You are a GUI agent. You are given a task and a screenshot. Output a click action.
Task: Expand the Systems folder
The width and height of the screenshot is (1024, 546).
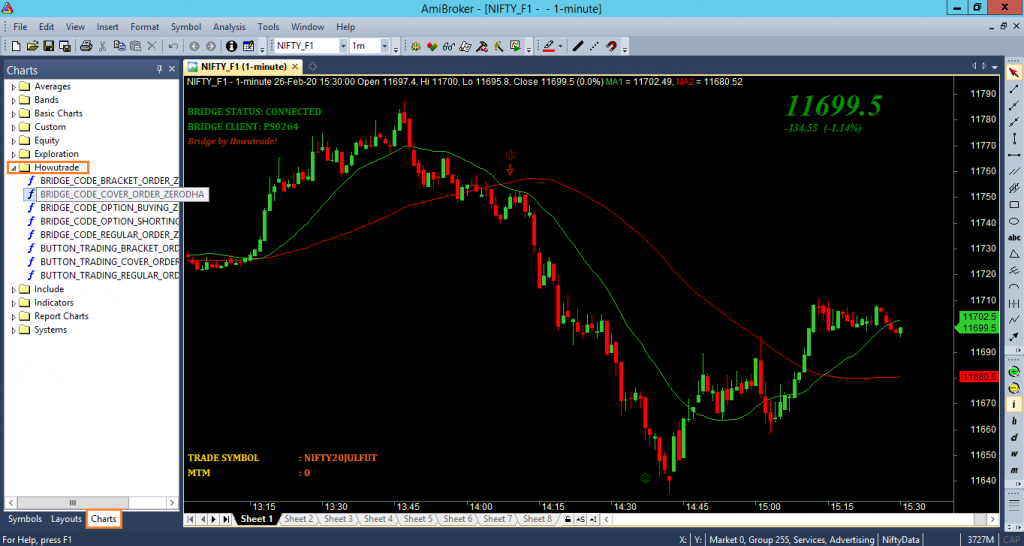pyautogui.click(x=13, y=330)
